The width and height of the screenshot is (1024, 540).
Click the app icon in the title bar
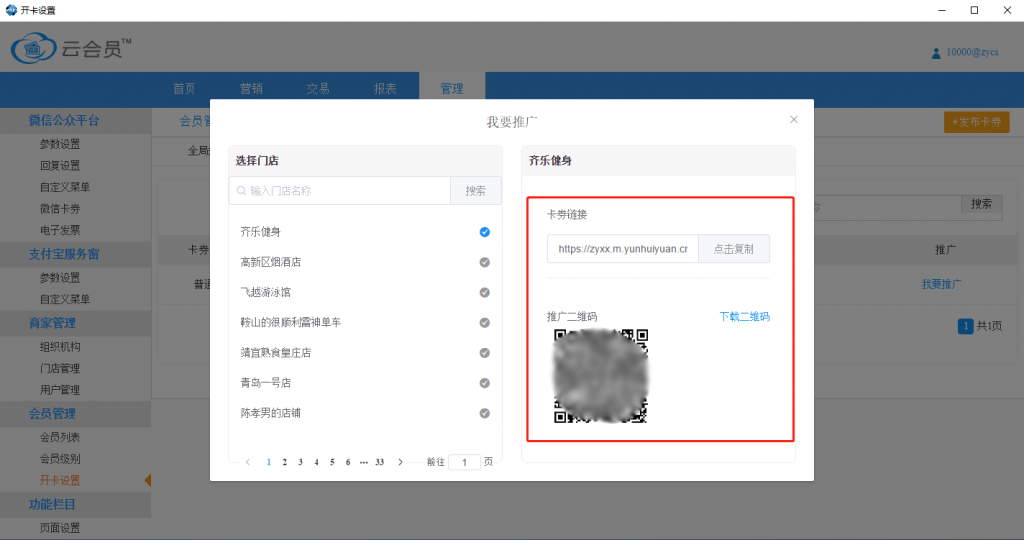[x=10, y=10]
